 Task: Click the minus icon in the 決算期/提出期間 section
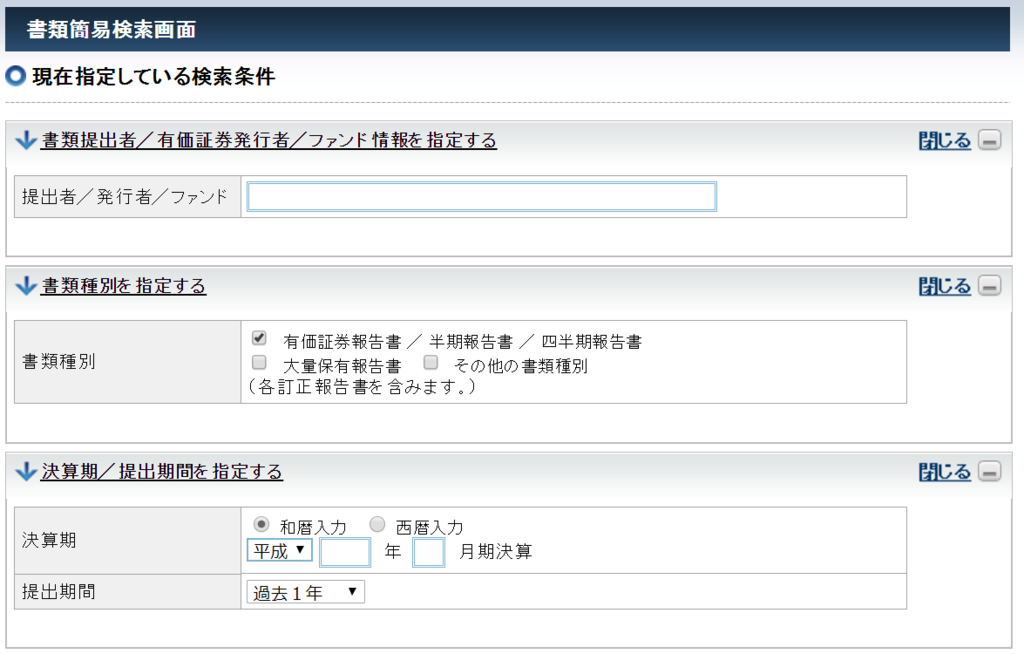(990, 472)
